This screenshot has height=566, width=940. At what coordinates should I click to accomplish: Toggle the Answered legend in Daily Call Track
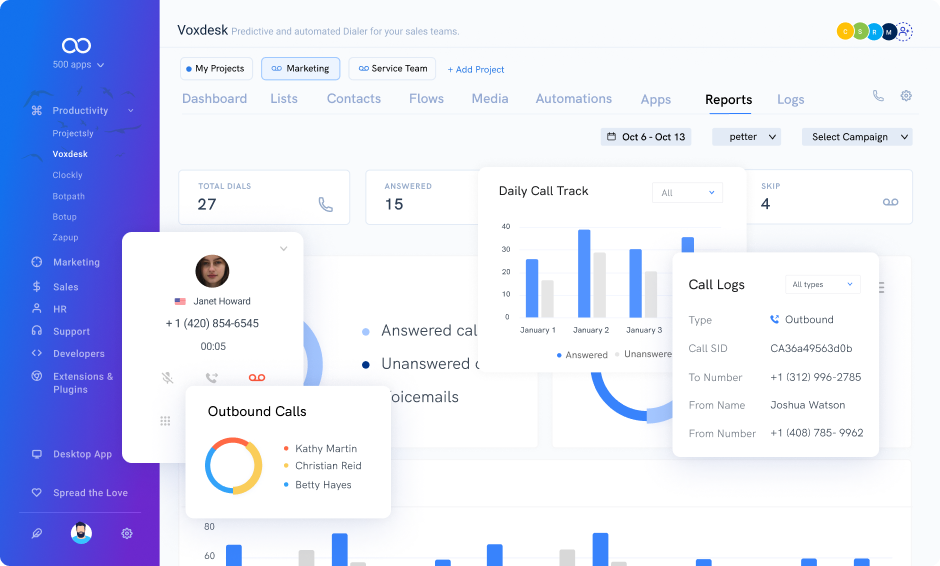(x=581, y=355)
